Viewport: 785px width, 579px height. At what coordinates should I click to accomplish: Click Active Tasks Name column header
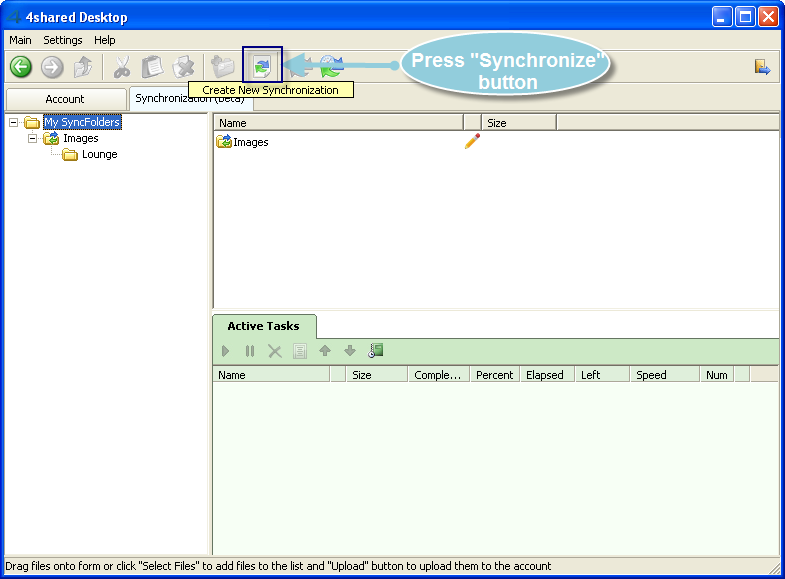271,375
